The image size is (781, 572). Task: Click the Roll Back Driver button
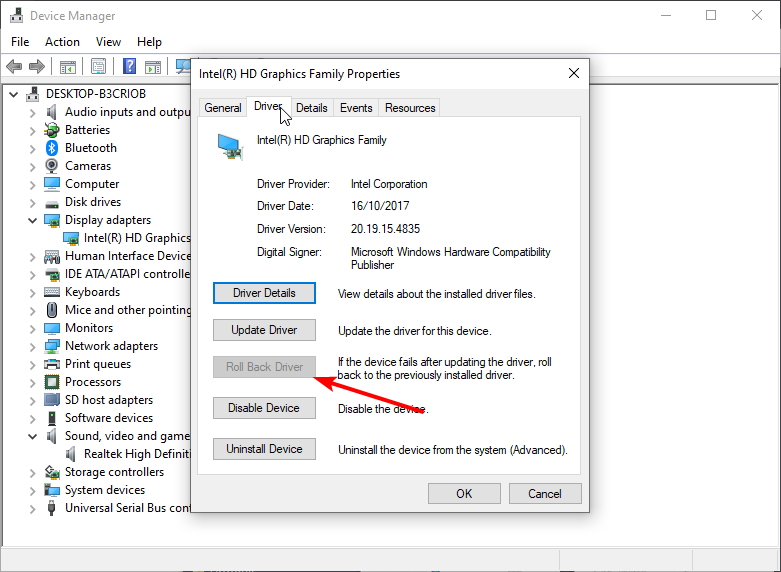point(264,367)
